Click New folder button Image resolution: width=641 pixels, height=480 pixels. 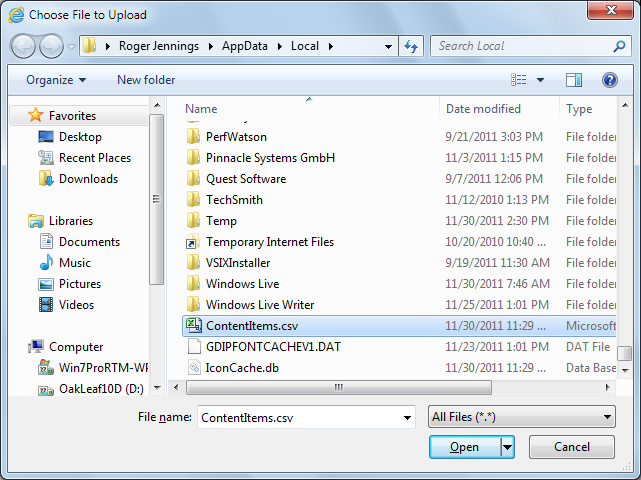pos(146,80)
